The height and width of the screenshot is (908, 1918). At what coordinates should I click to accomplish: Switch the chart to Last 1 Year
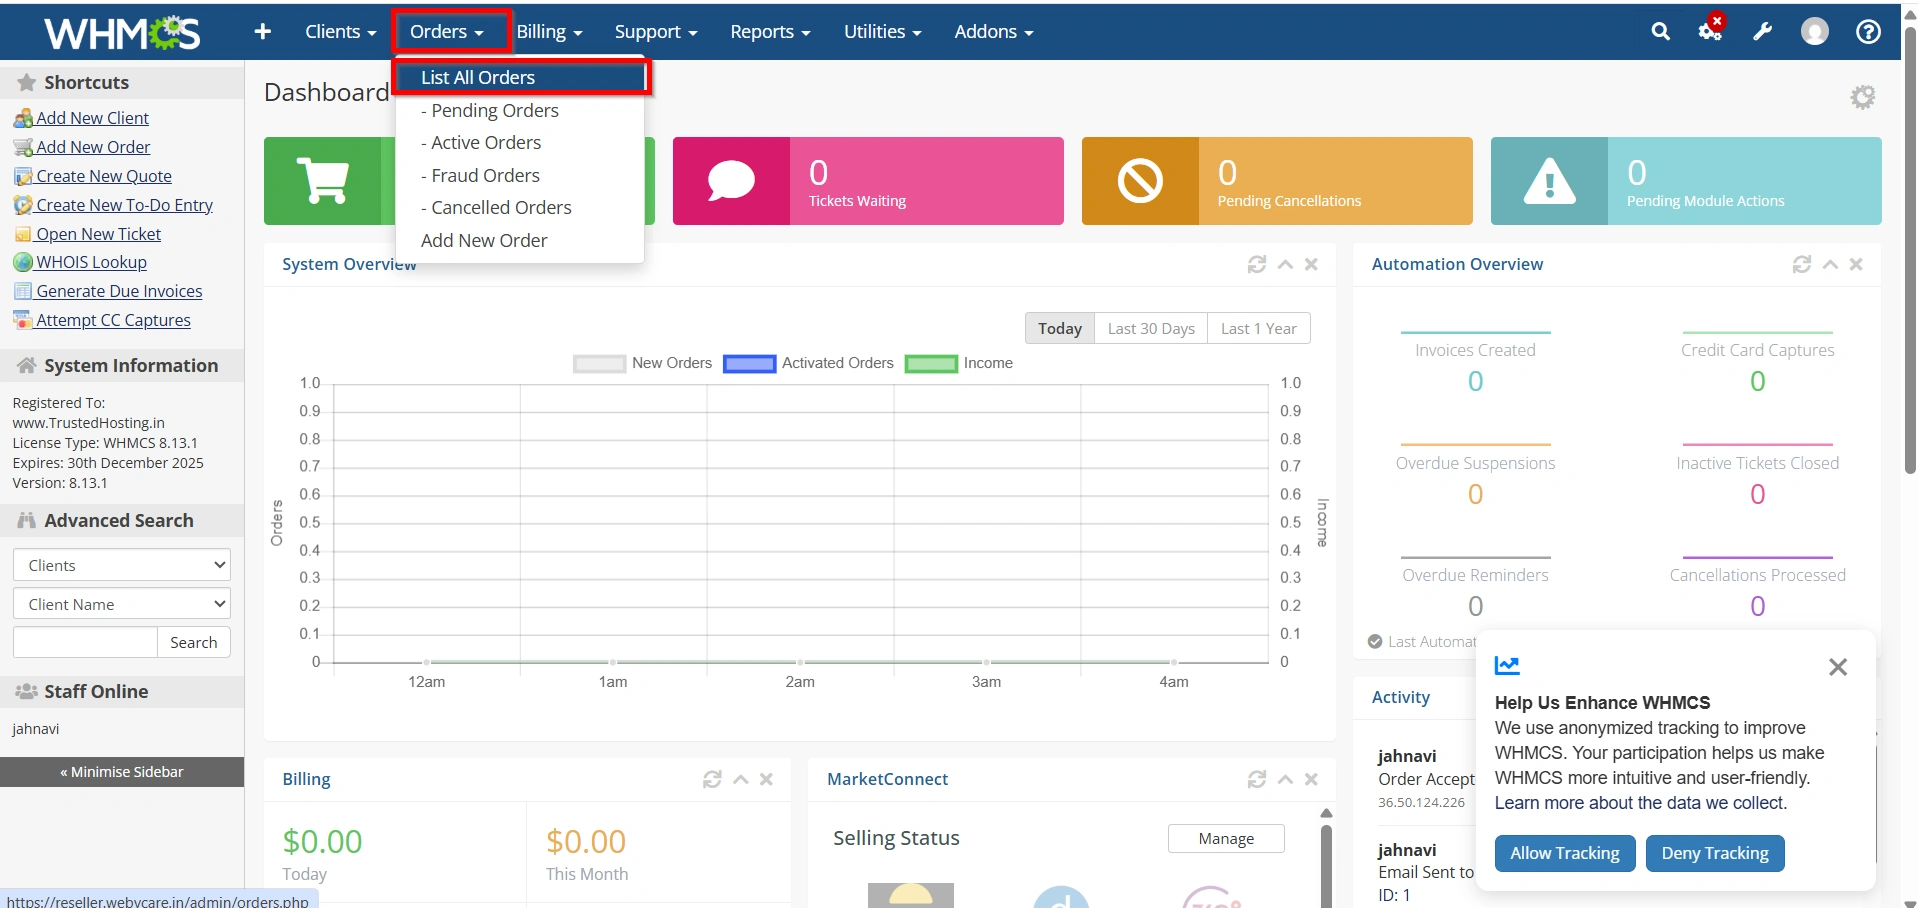[1258, 328]
